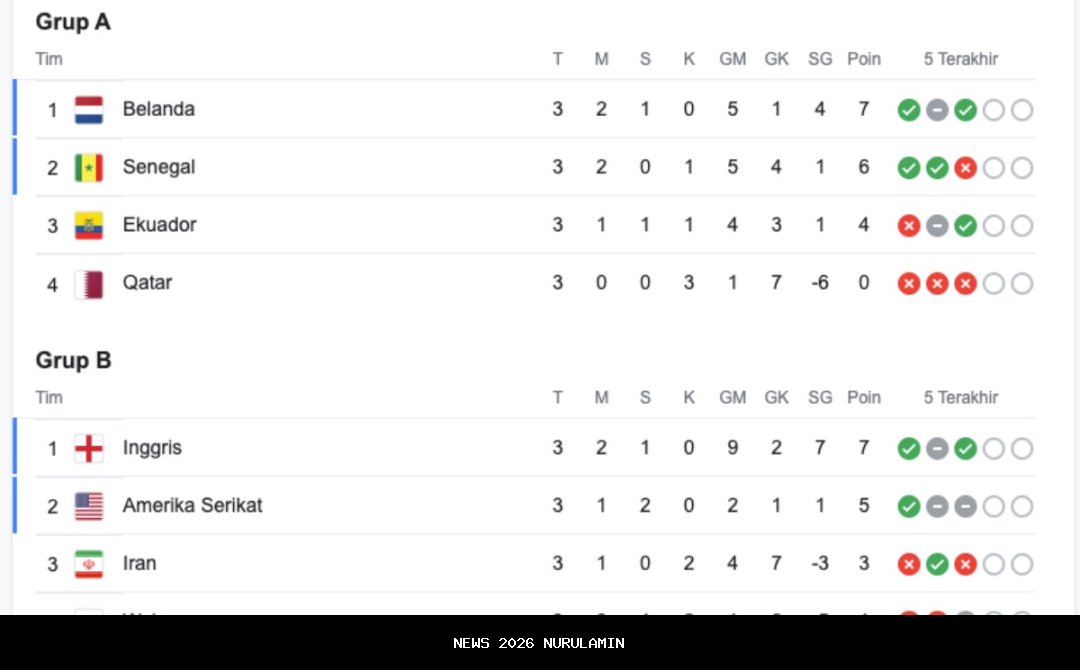Image resolution: width=1080 pixels, height=670 pixels.
Task: Click the Ekuador flag icon
Action: tap(89, 225)
